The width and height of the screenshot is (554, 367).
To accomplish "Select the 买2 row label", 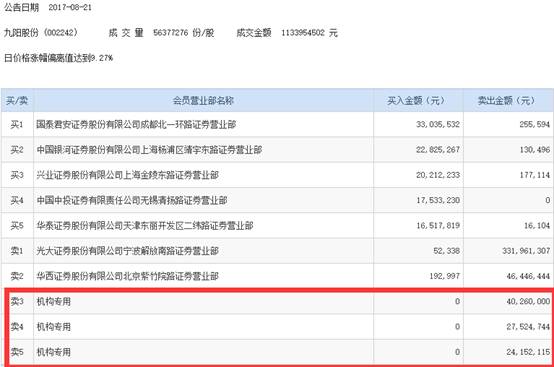I will (17, 150).
